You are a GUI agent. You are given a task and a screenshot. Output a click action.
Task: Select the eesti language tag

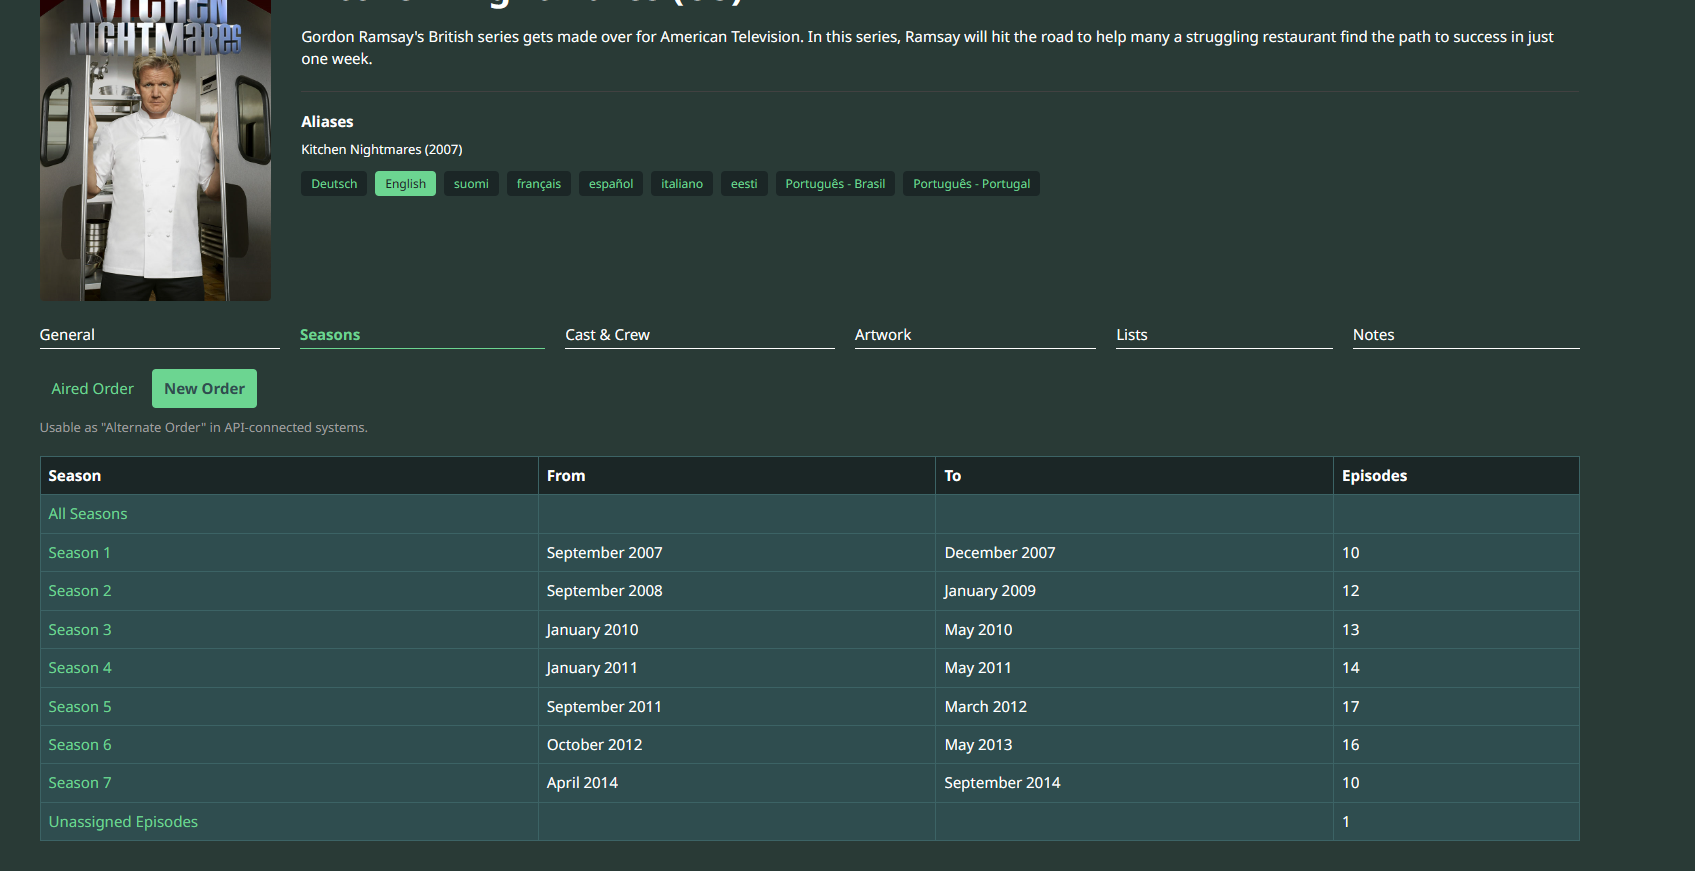coord(744,184)
